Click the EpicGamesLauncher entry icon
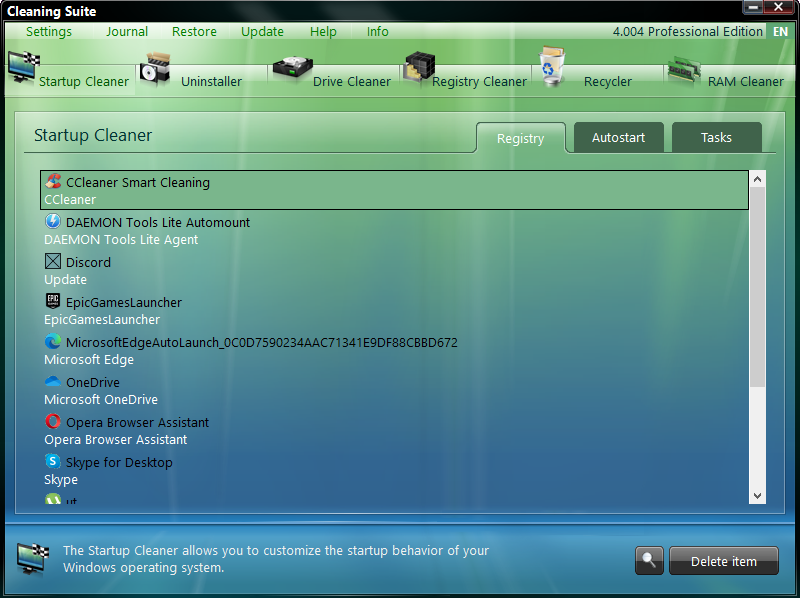 pos(53,301)
